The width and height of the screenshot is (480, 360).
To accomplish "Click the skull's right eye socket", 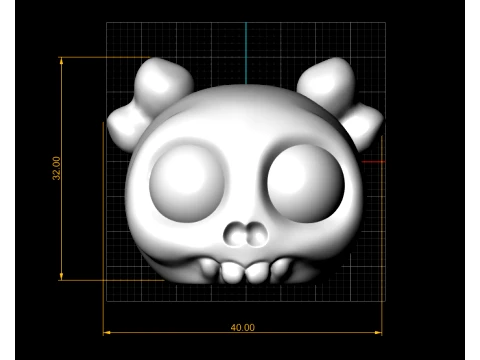I will coord(305,183).
